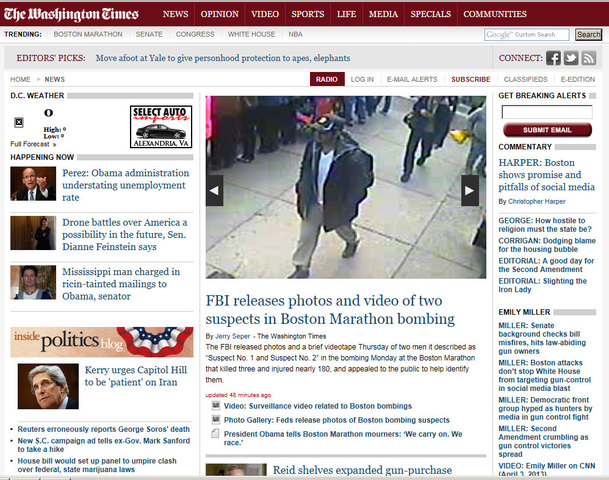This screenshot has width=609, height=480.
Task: Open the SPECIALS menu
Action: click(x=431, y=14)
